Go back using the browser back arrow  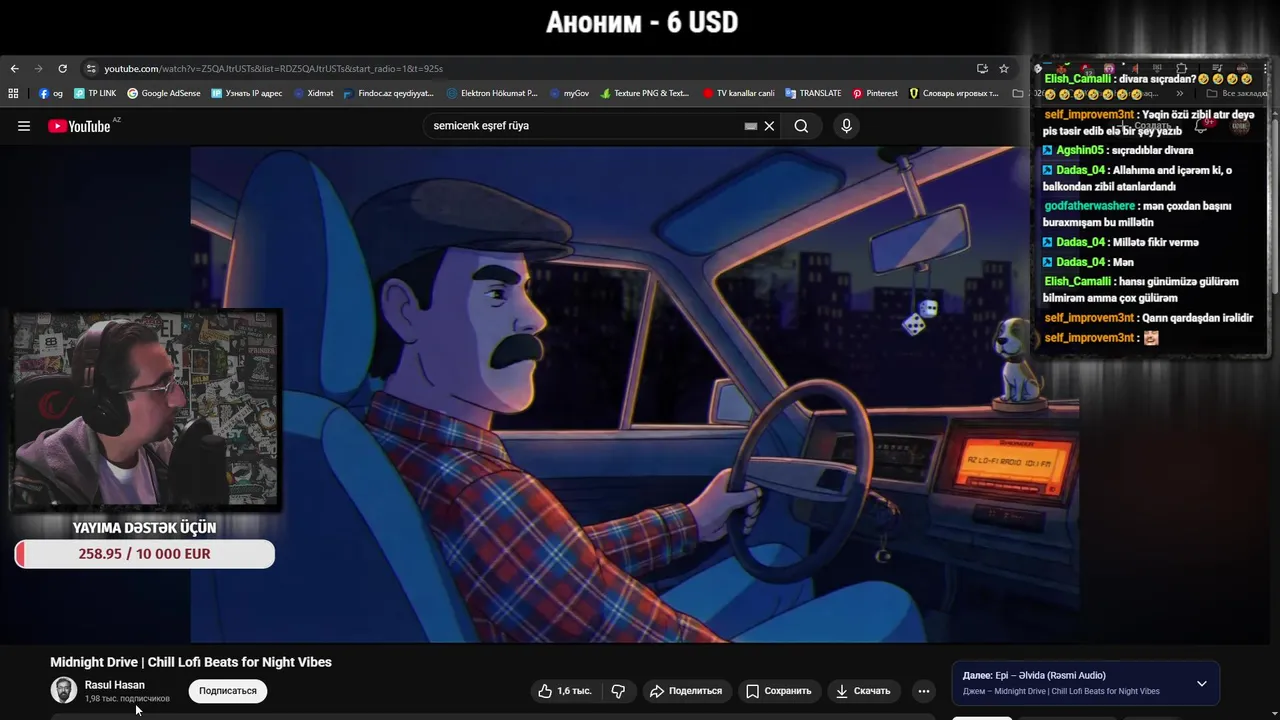(14, 69)
